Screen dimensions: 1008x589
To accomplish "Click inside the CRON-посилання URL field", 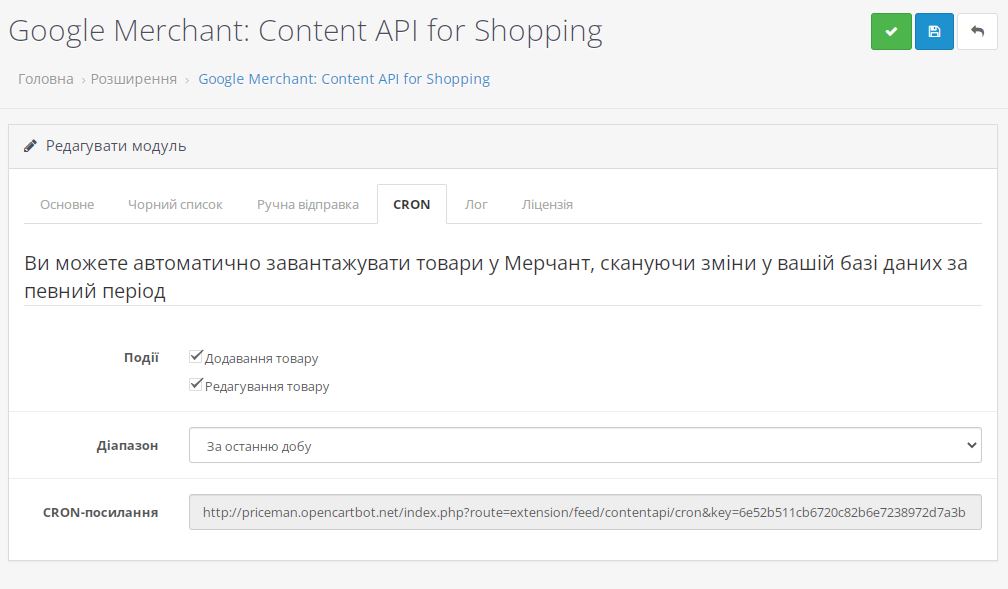I will pos(585,512).
